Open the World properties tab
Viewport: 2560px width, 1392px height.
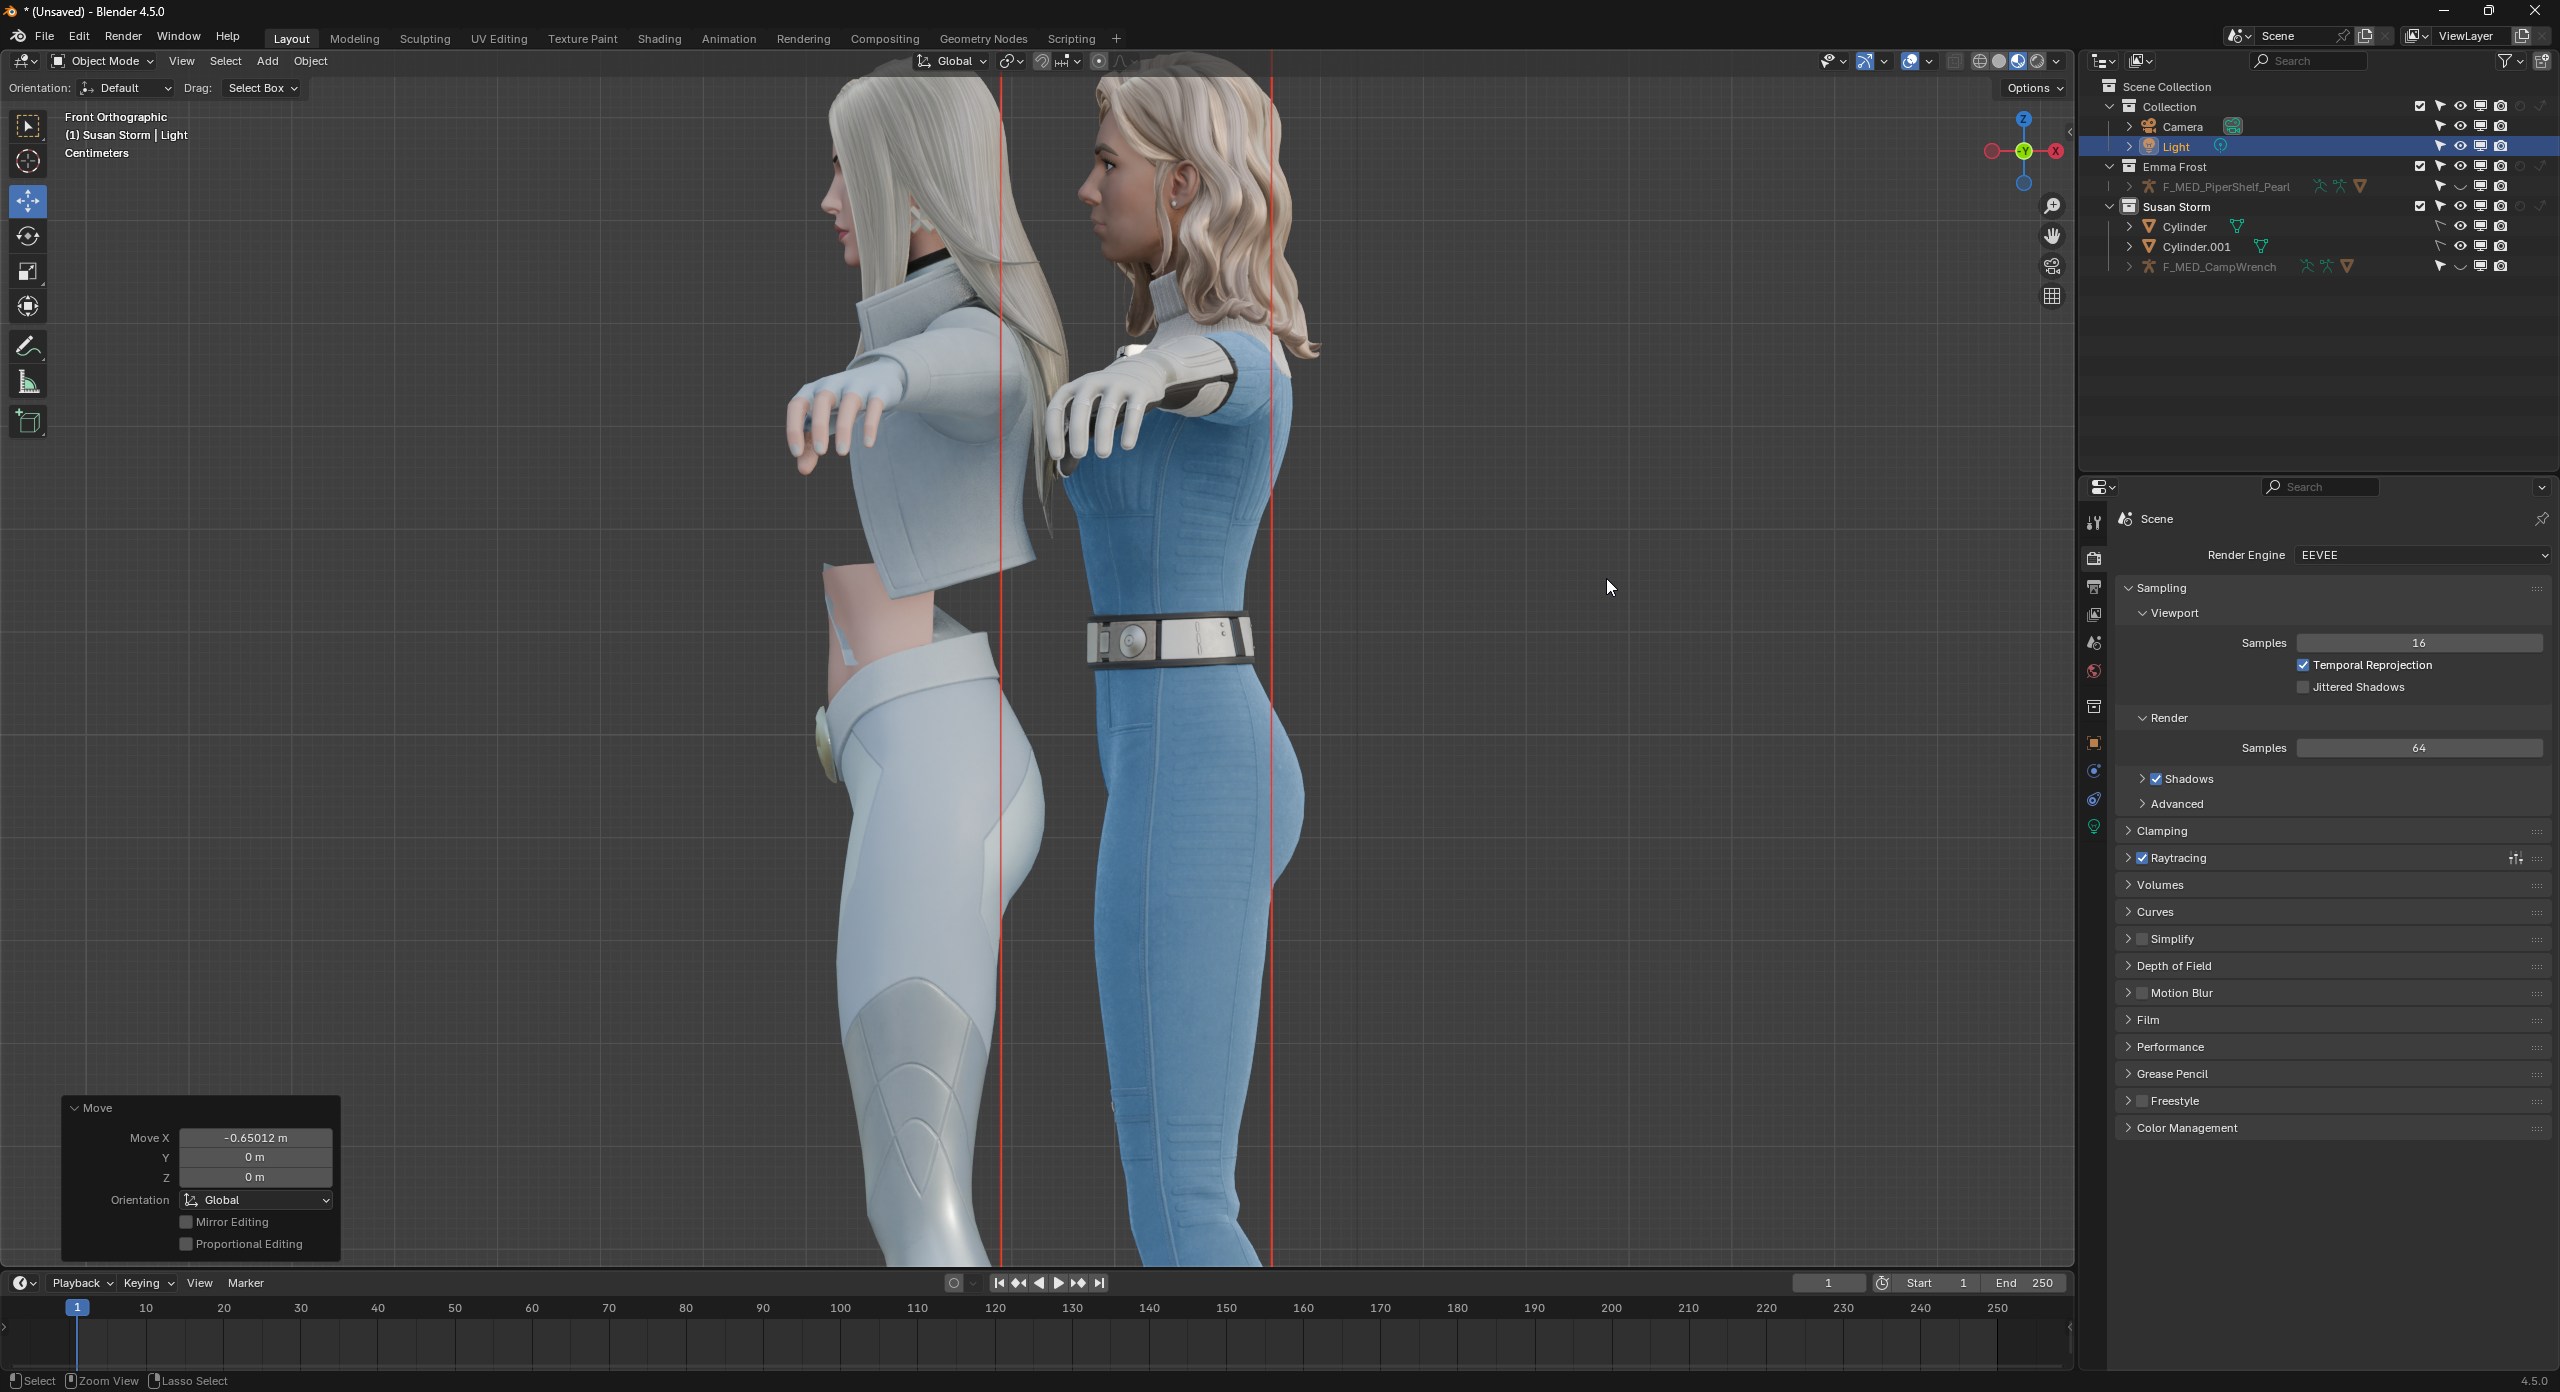[2094, 671]
